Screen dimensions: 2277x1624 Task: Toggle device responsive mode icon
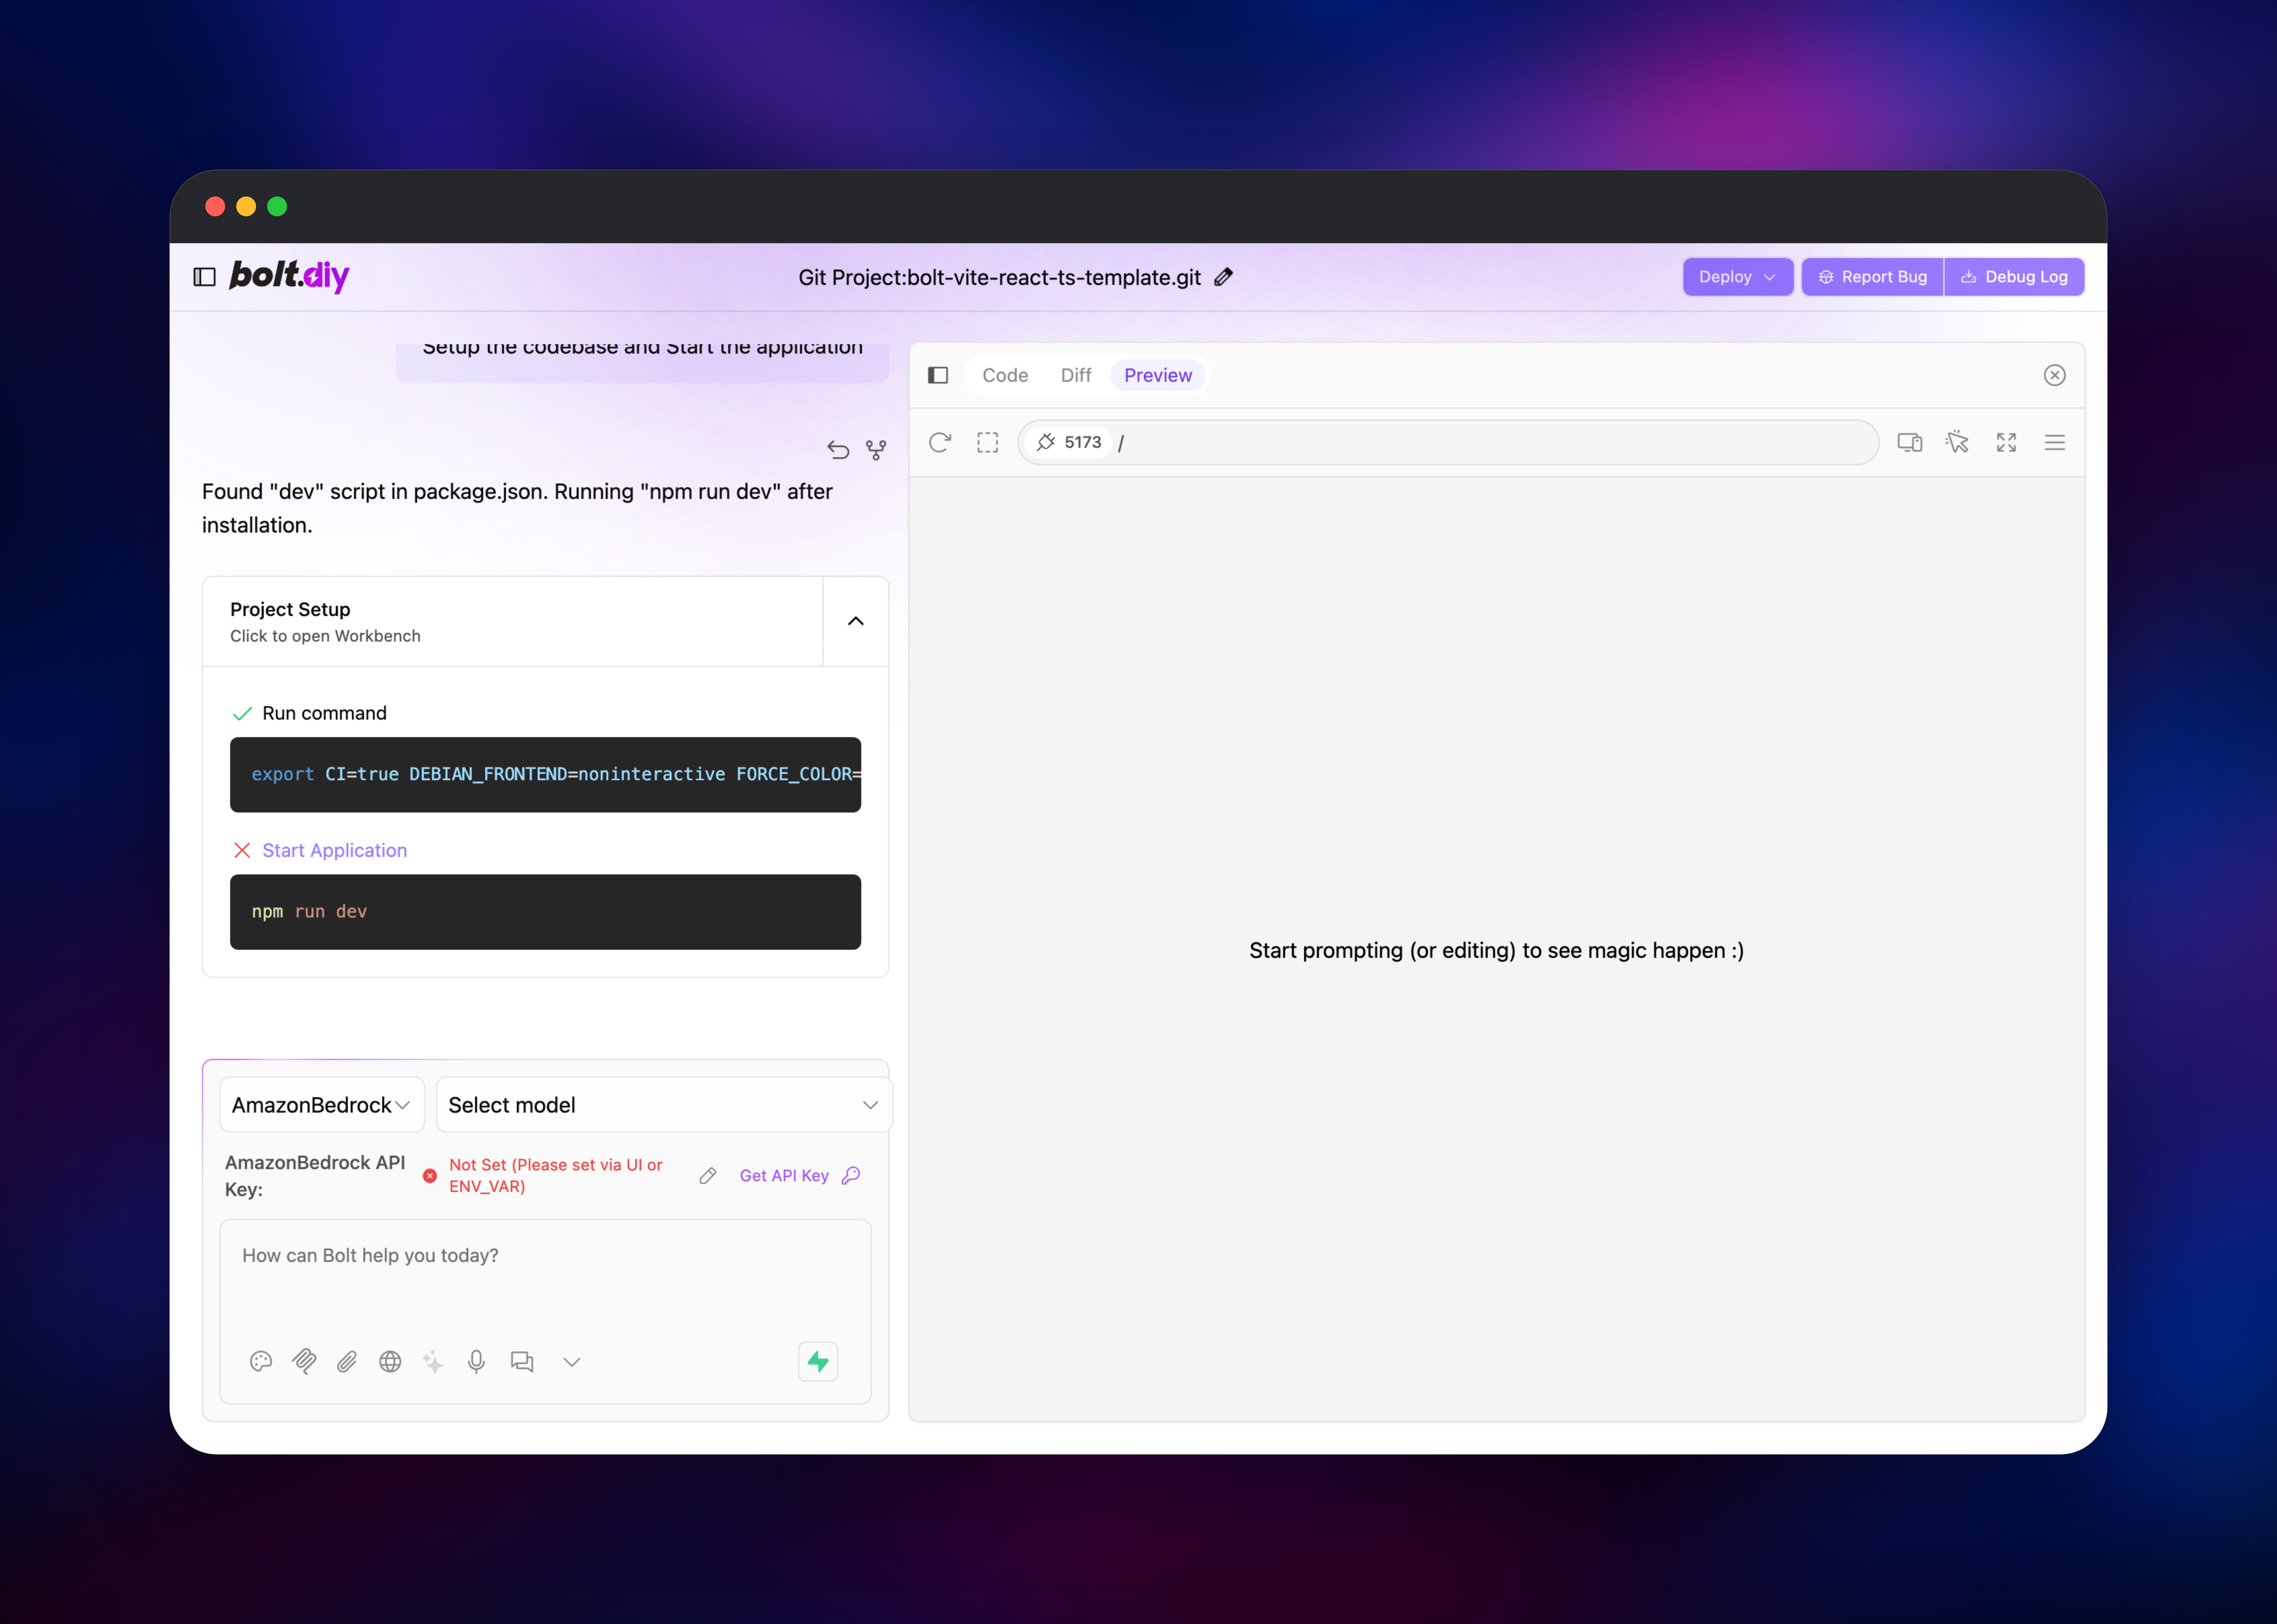coord(1910,442)
